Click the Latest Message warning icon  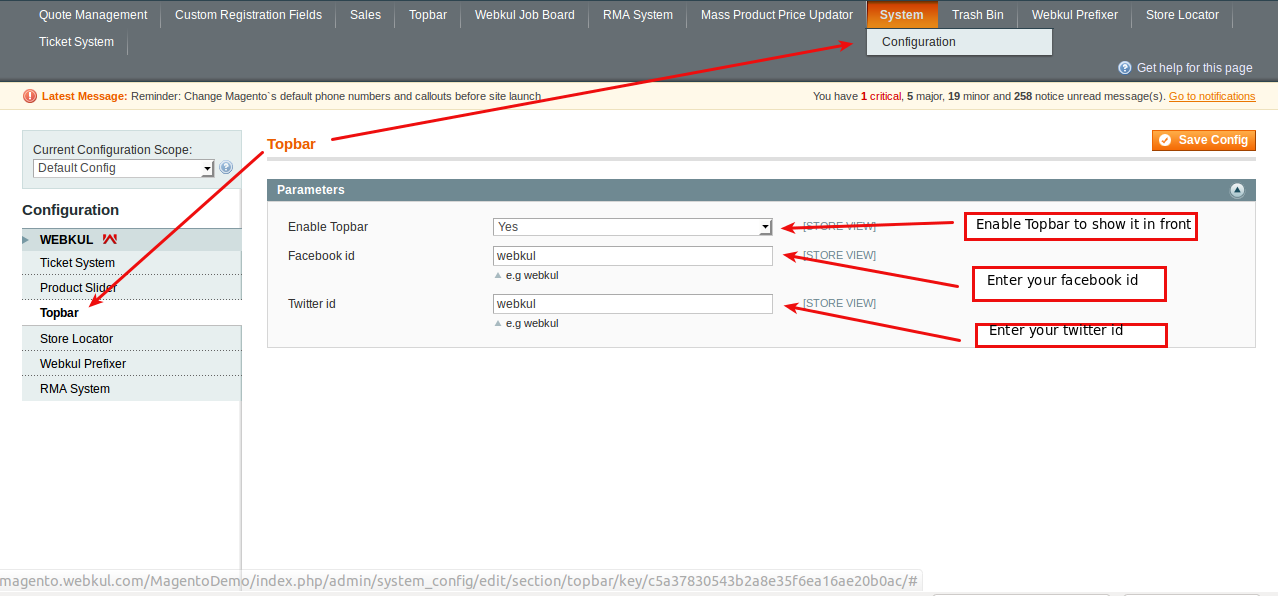(30, 96)
